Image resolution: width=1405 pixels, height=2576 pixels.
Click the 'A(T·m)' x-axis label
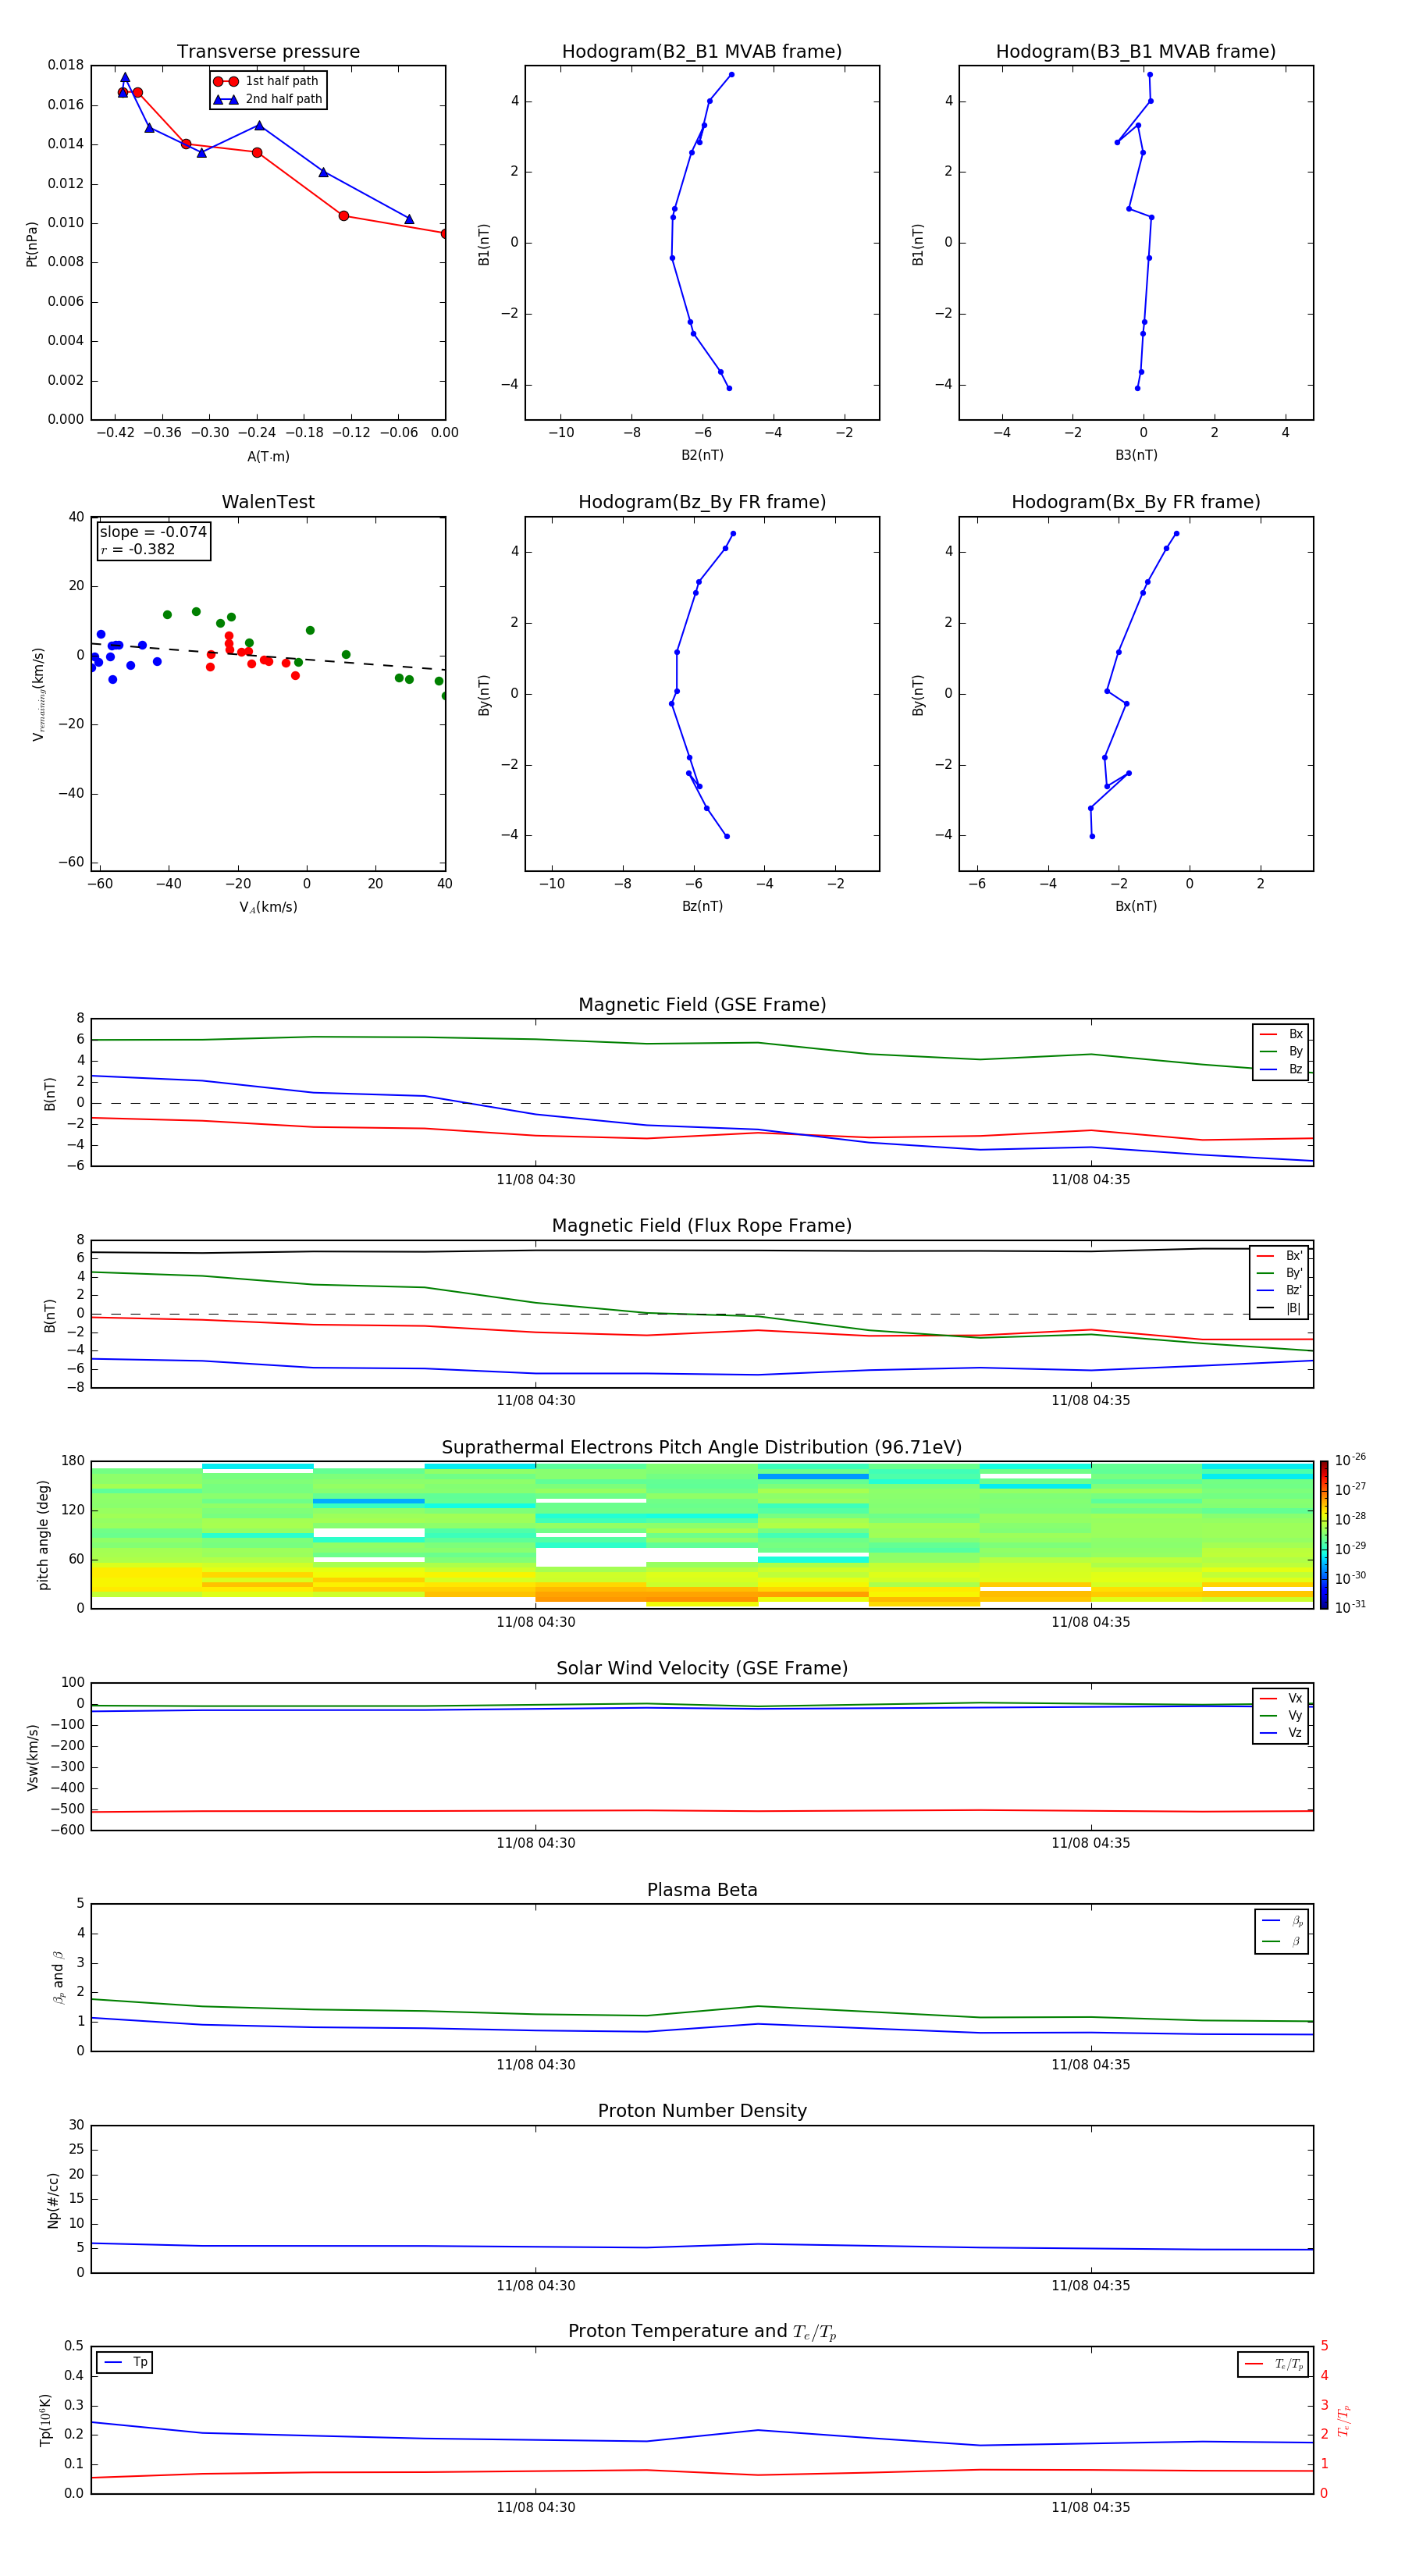tap(268, 456)
